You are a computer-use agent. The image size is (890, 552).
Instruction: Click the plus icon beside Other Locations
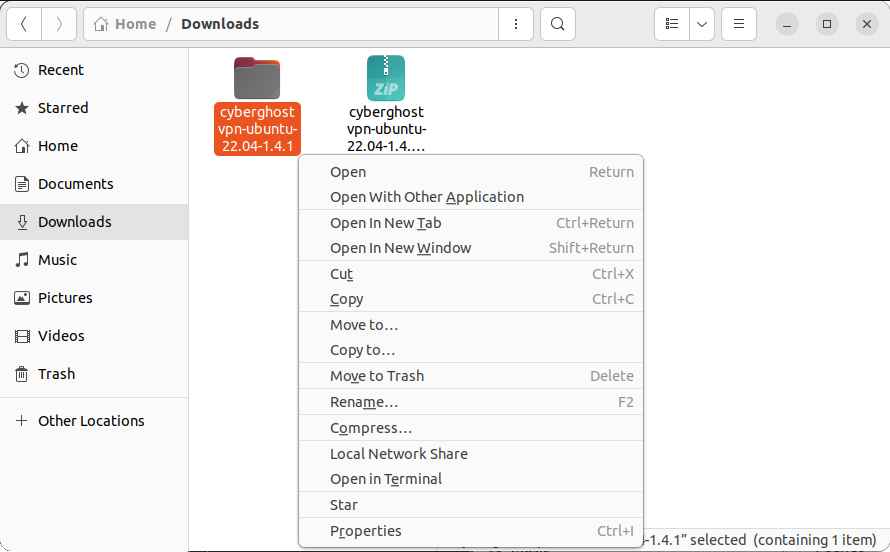(x=22, y=421)
